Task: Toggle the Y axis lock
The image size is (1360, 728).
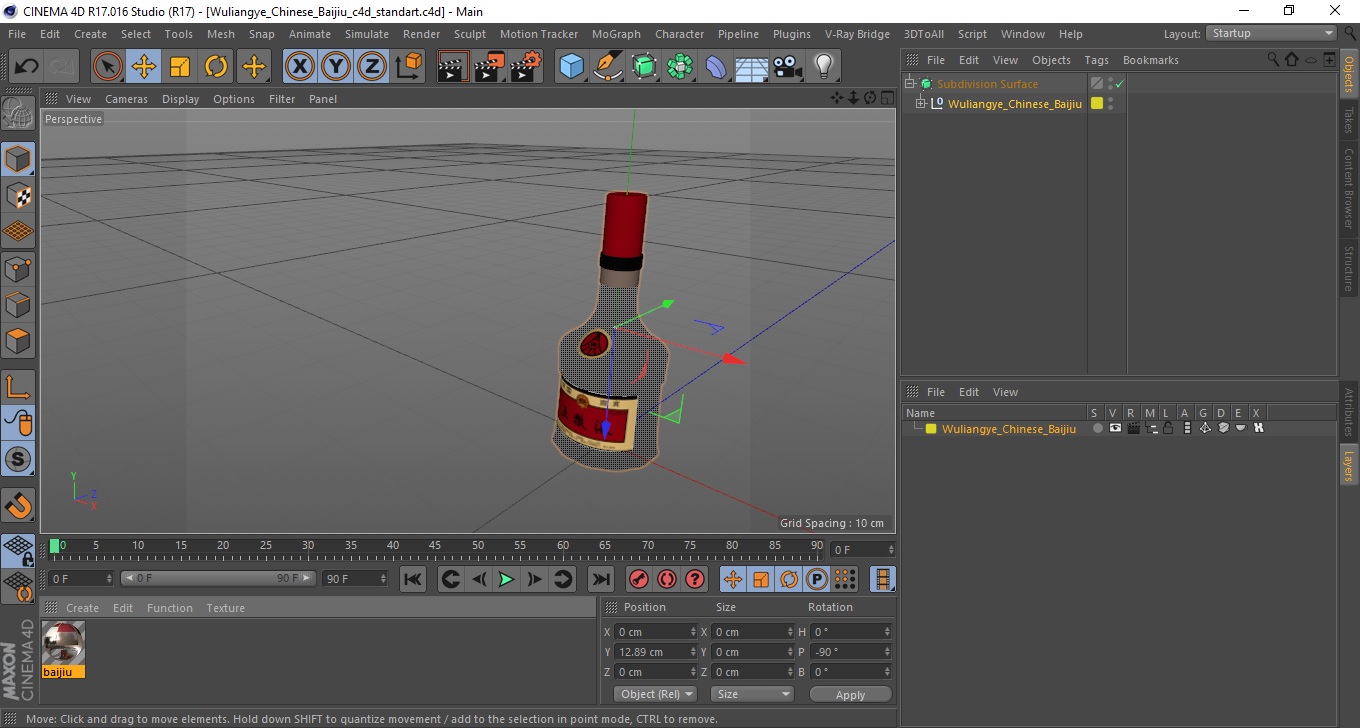Action: [336, 67]
